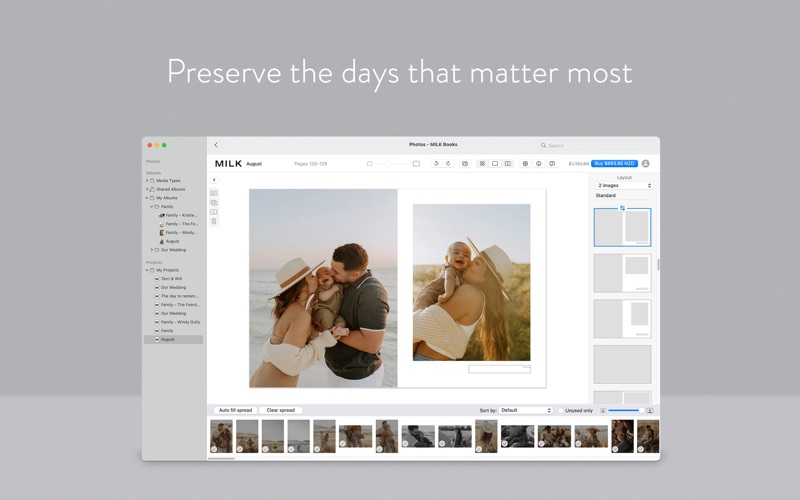The width and height of the screenshot is (800, 500).
Task: Select the Family - The Fo... album
Action: click(x=178, y=224)
